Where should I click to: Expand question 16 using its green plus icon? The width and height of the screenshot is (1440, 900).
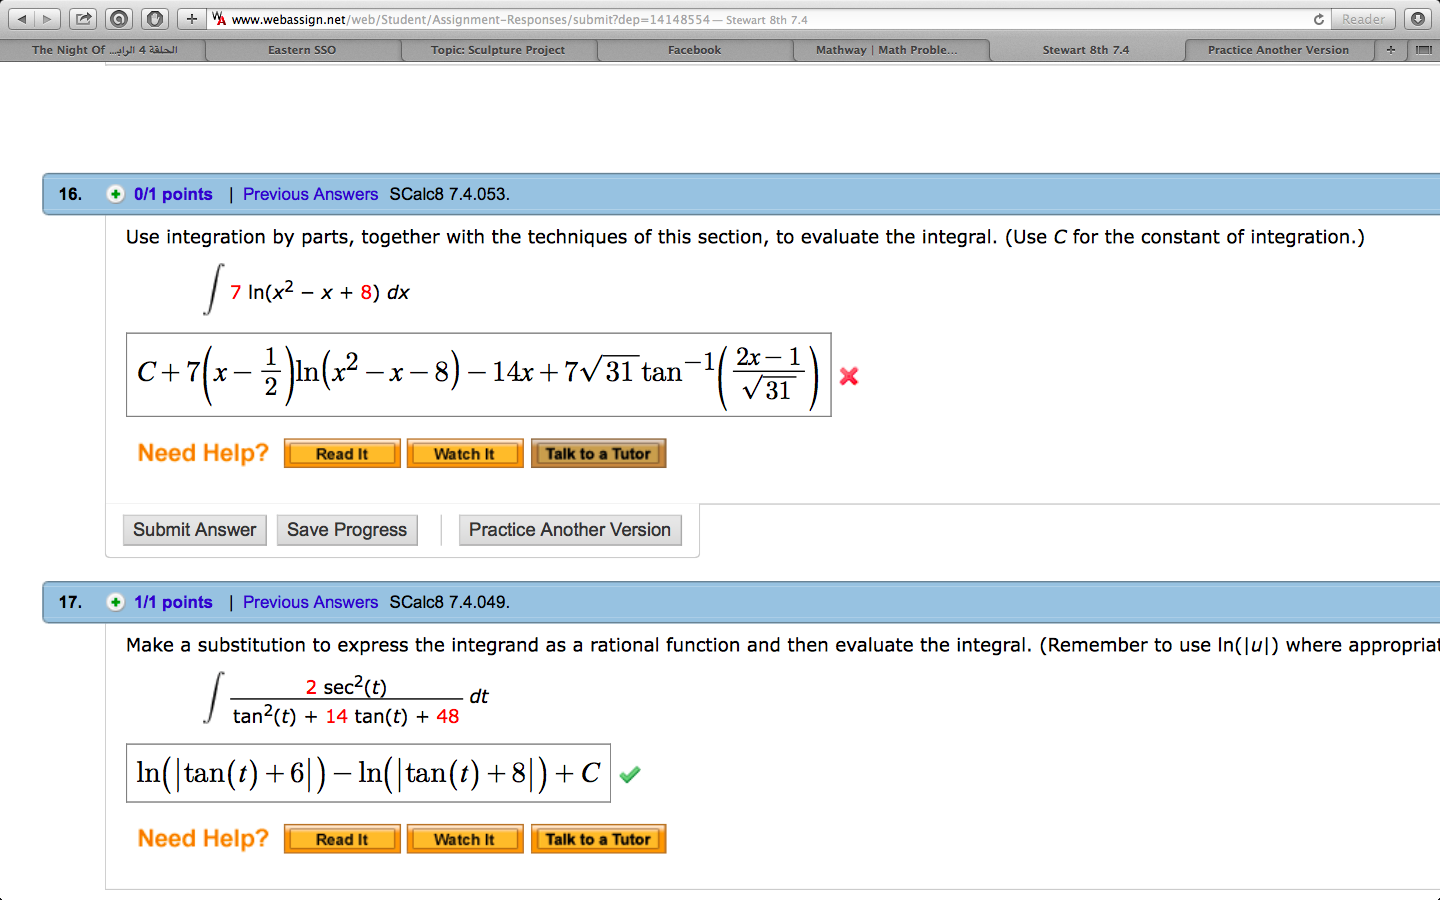(x=115, y=194)
